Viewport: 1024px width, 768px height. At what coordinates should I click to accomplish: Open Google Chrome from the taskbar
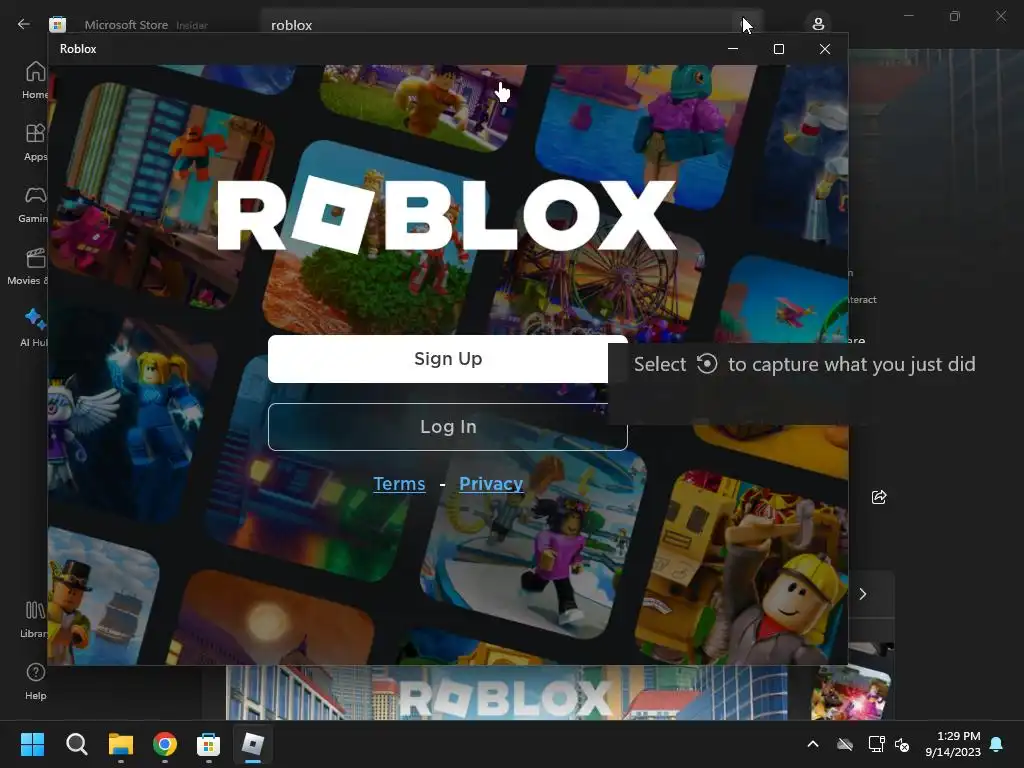[165, 744]
